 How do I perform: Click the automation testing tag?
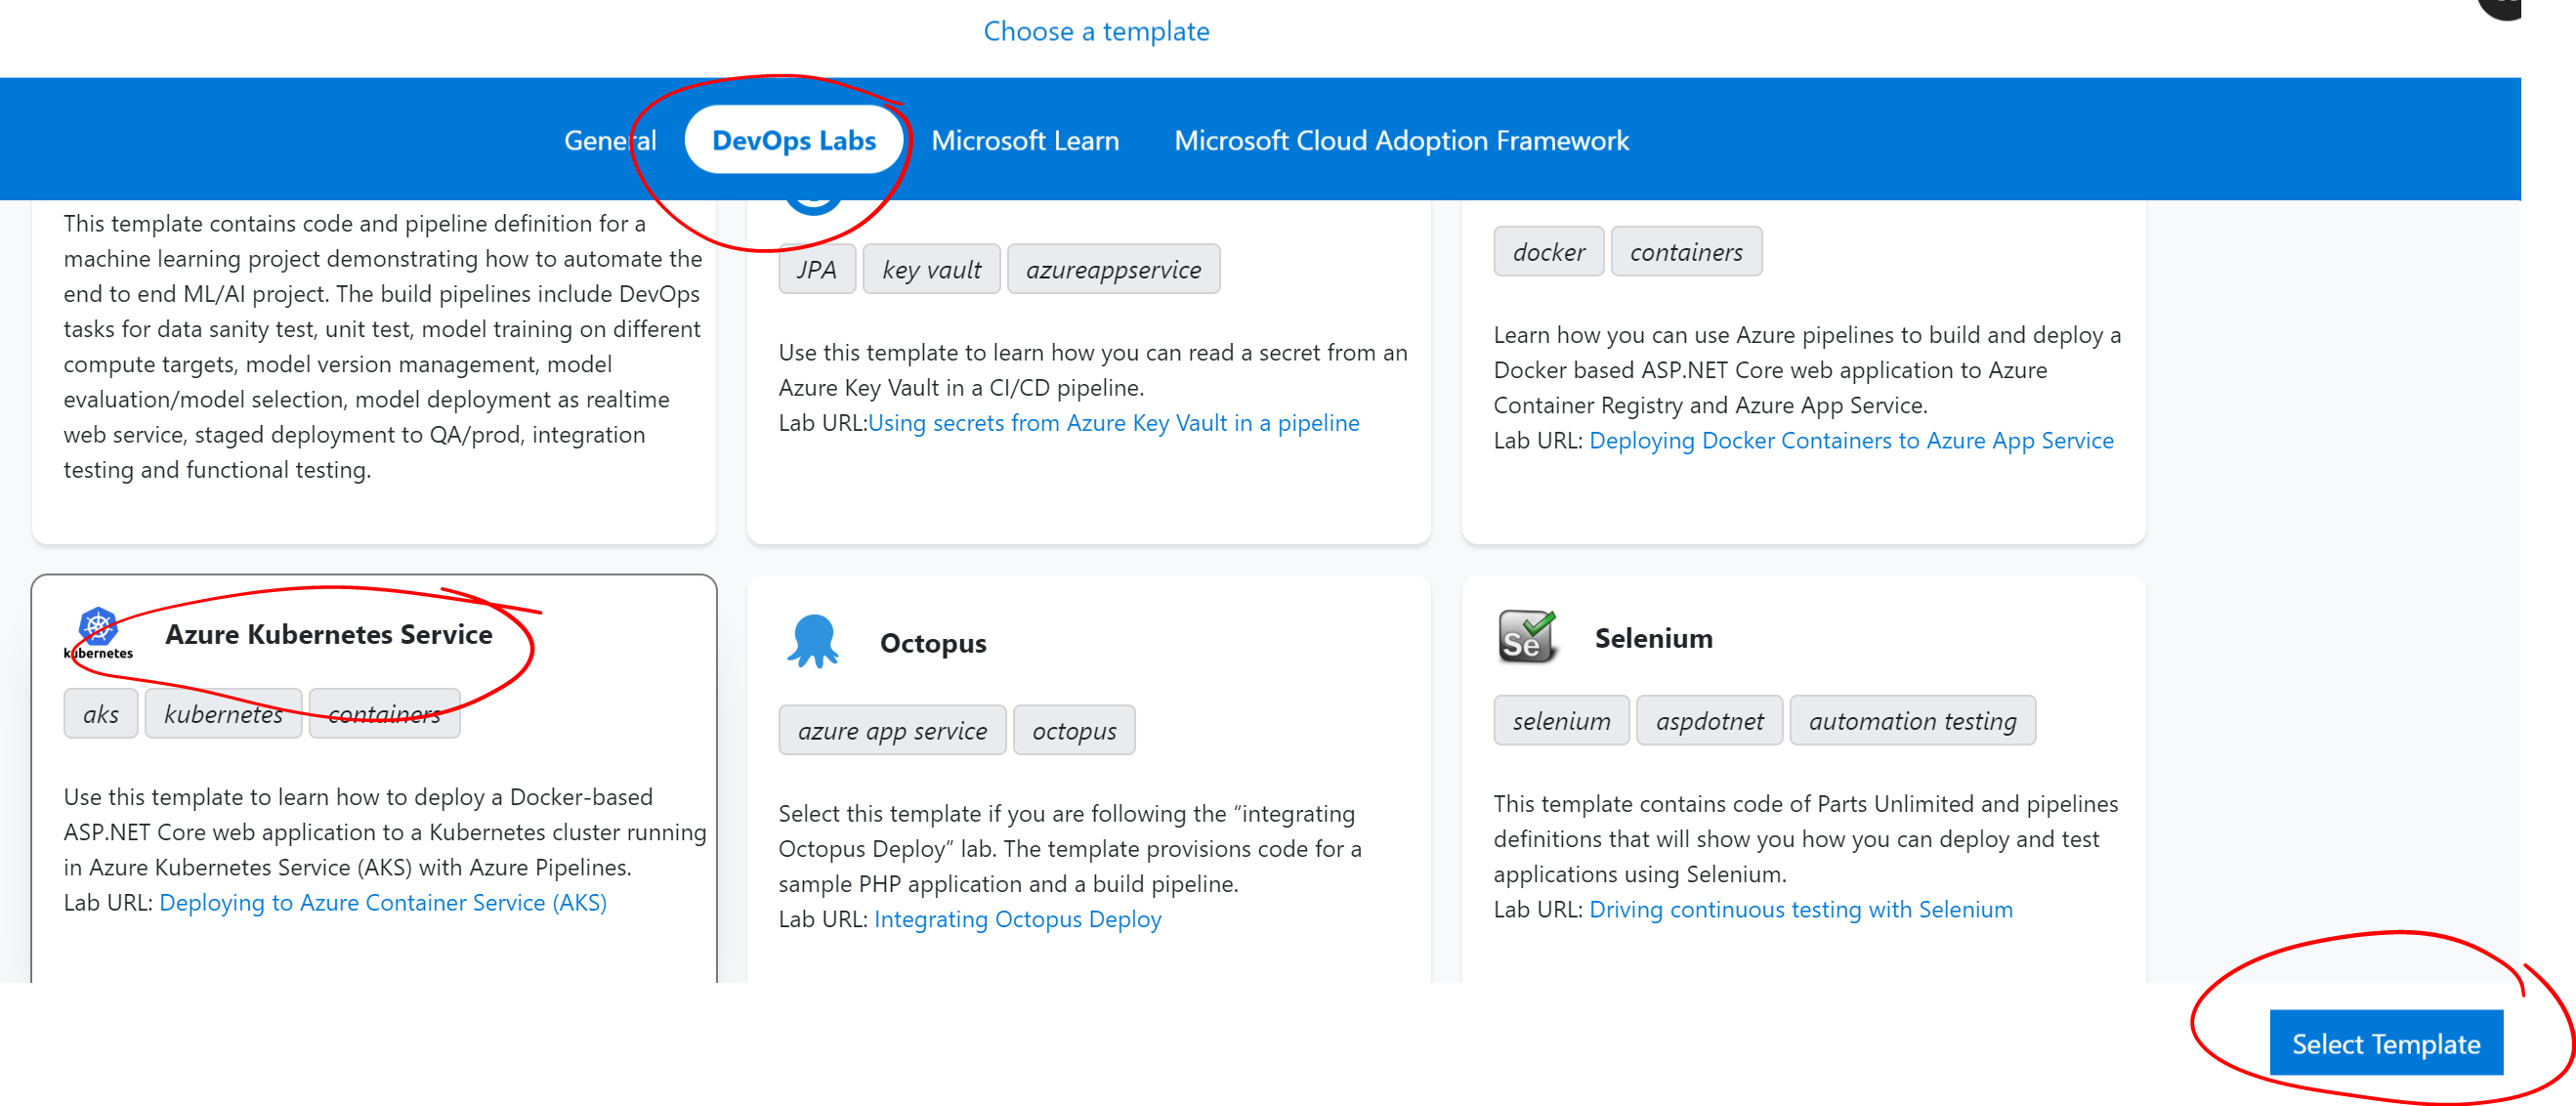[1911, 720]
